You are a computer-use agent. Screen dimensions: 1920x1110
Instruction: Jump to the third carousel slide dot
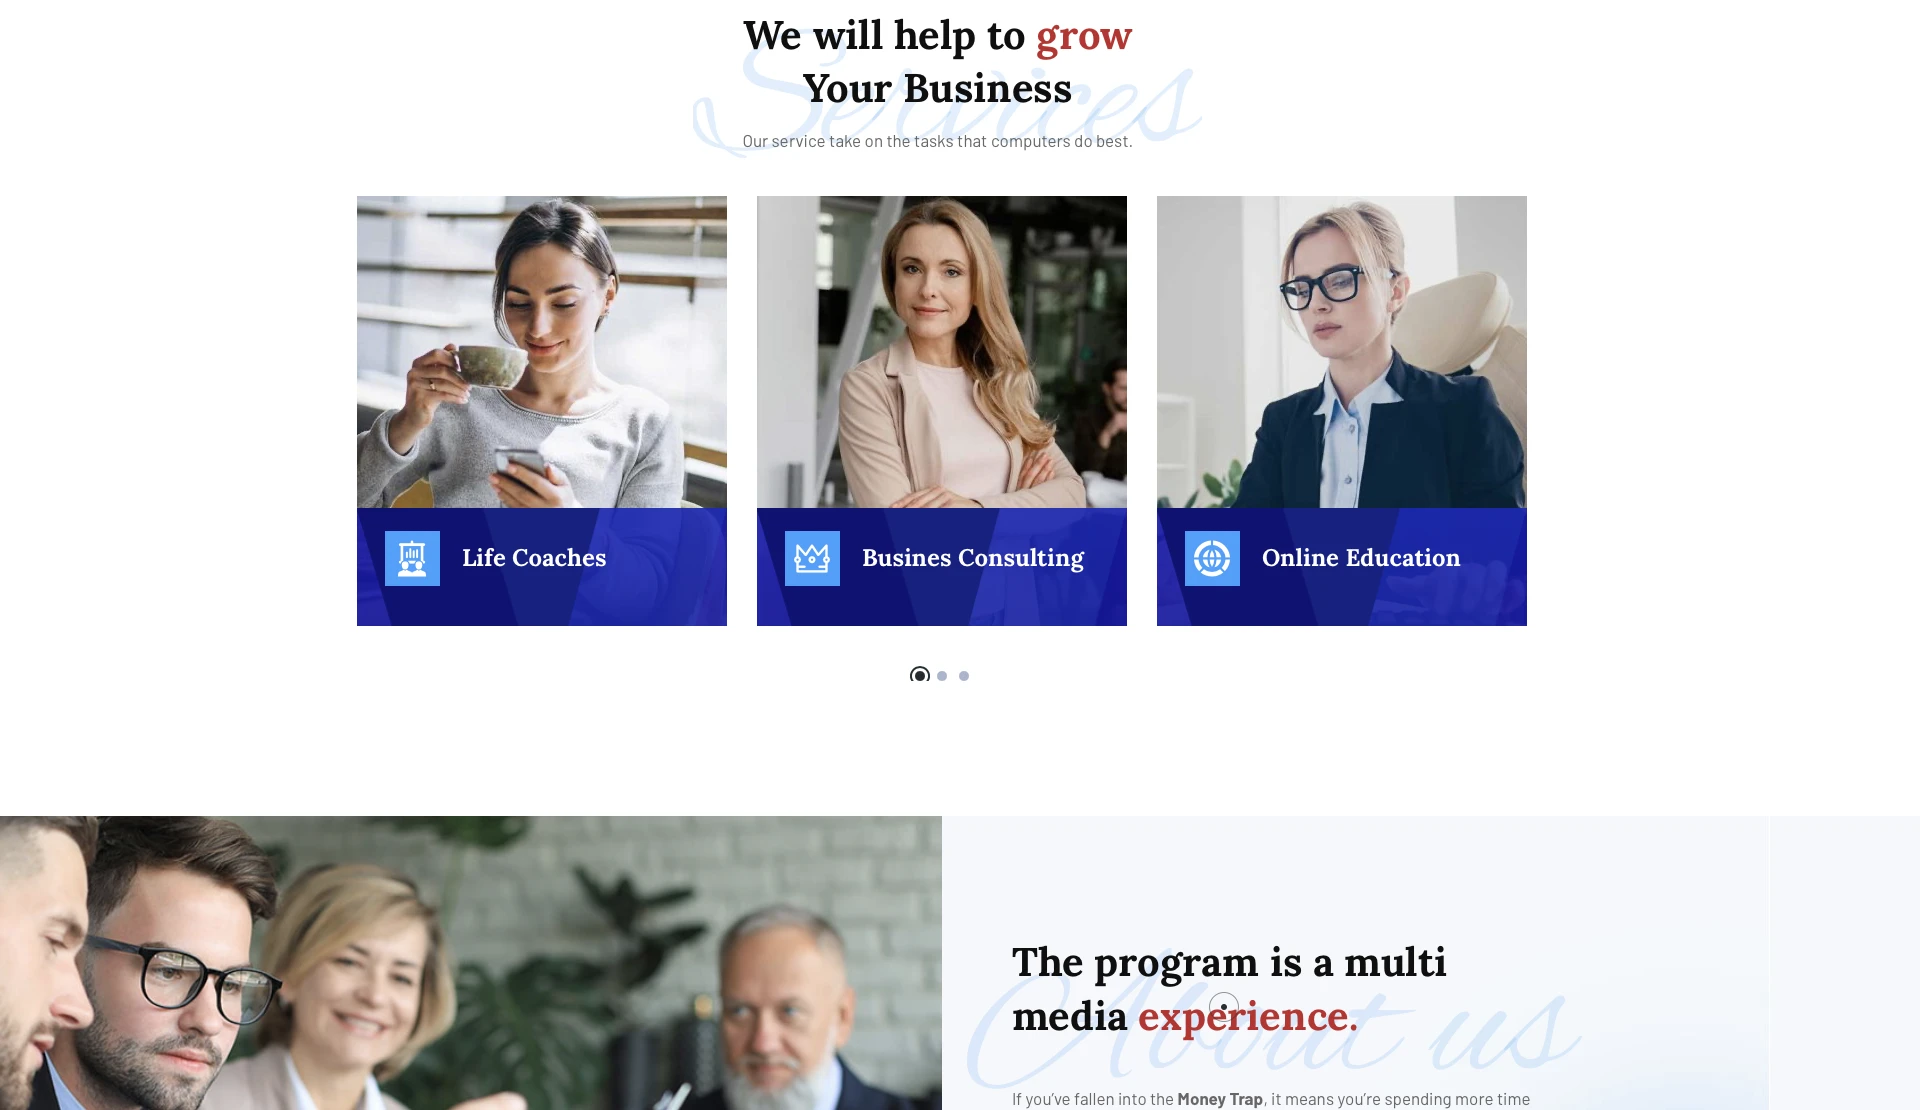[x=964, y=676]
